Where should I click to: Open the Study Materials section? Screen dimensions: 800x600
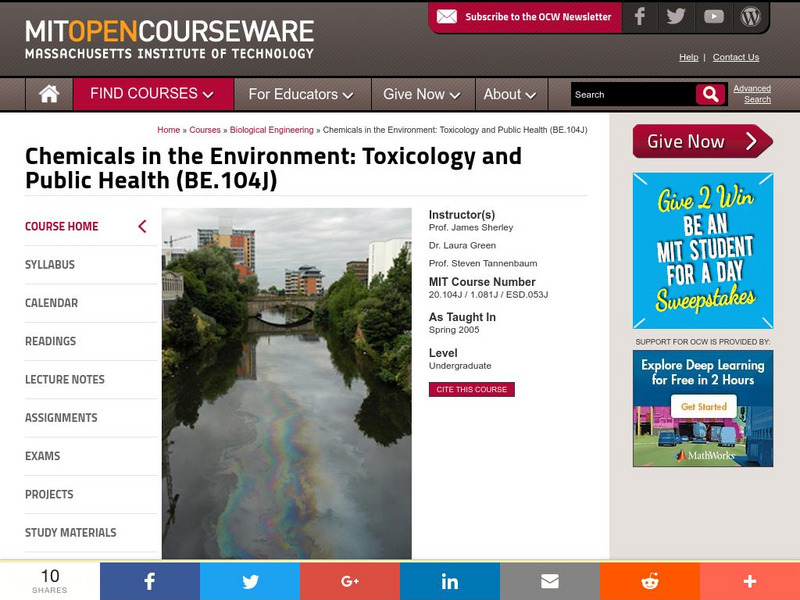(x=70, y=532)
